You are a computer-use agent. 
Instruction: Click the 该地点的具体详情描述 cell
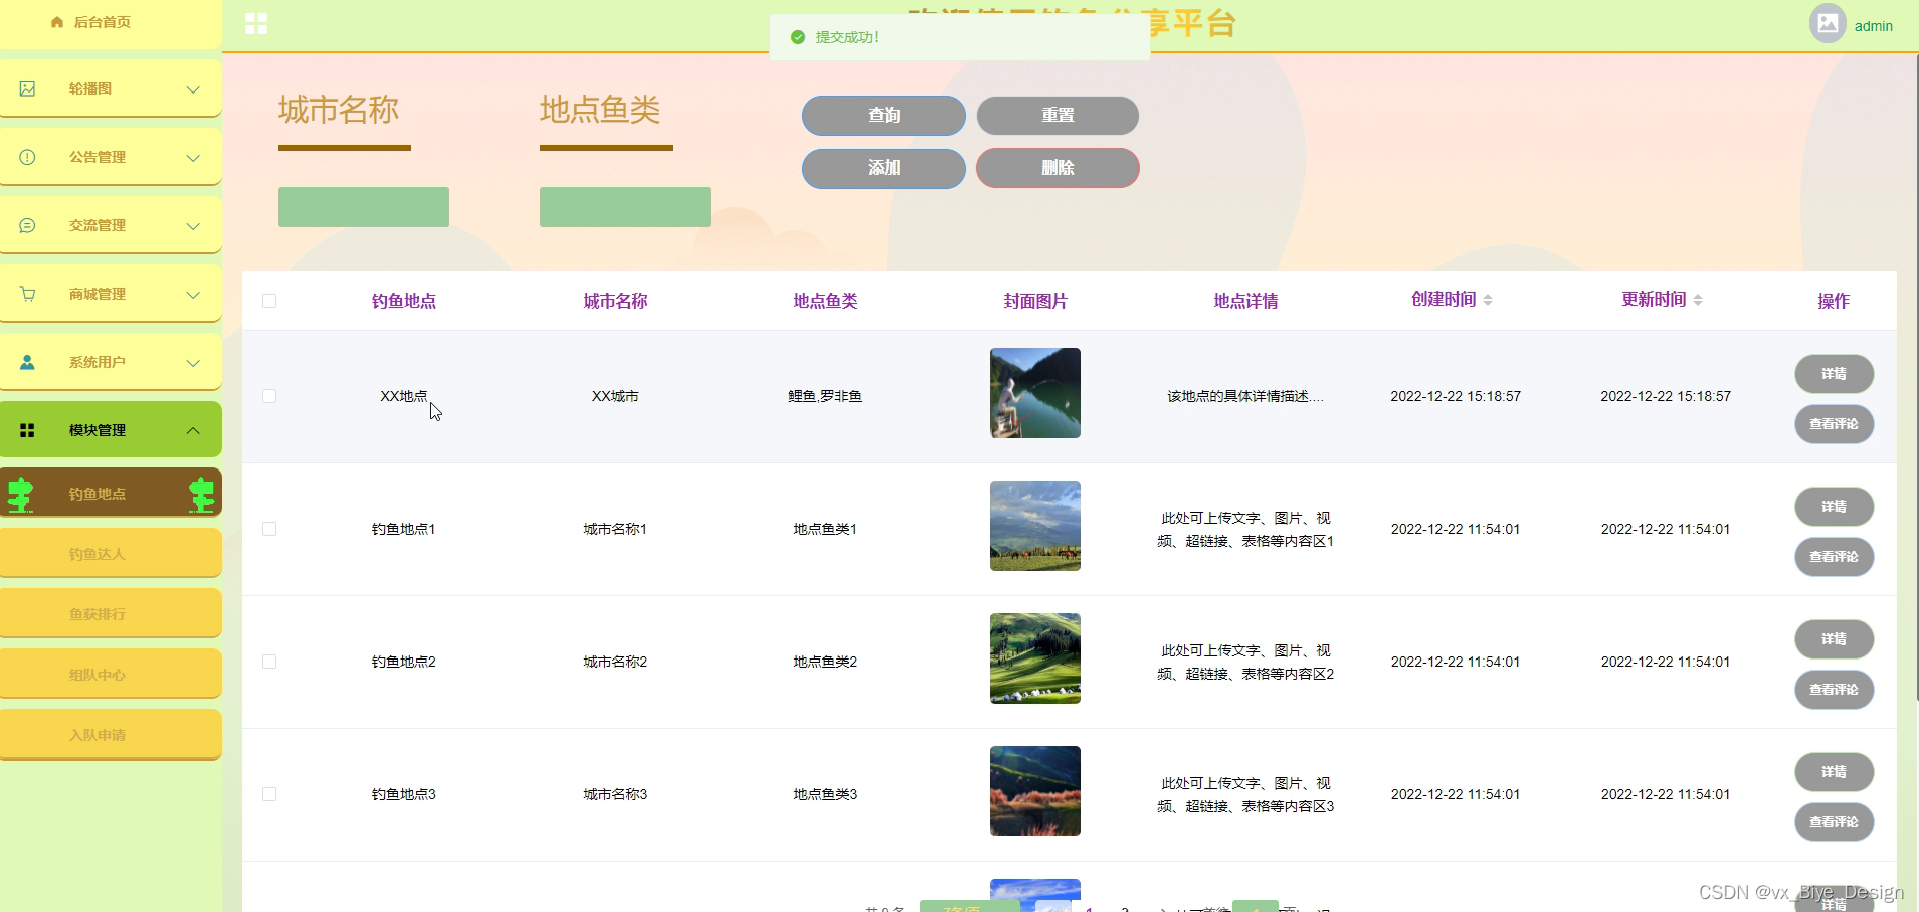pyautogui.click(x=1245, y=396)
